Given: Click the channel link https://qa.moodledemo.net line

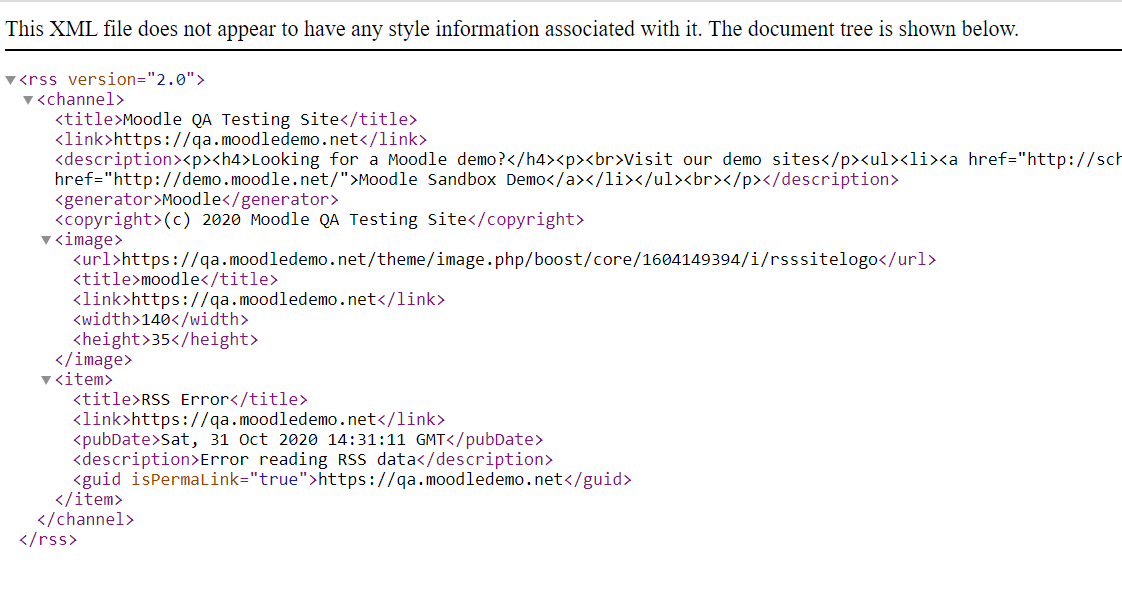Looking at the screenshot, I should coord(241,140).
